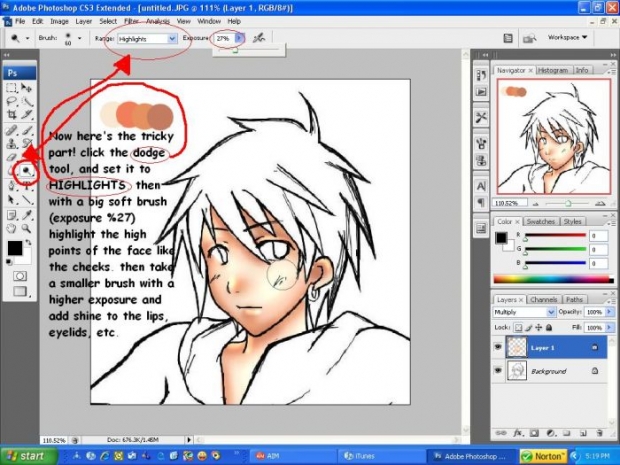The image size is (620, 465).
Task: Open the Brush preset picker arrow
Action: pos(79,38)
